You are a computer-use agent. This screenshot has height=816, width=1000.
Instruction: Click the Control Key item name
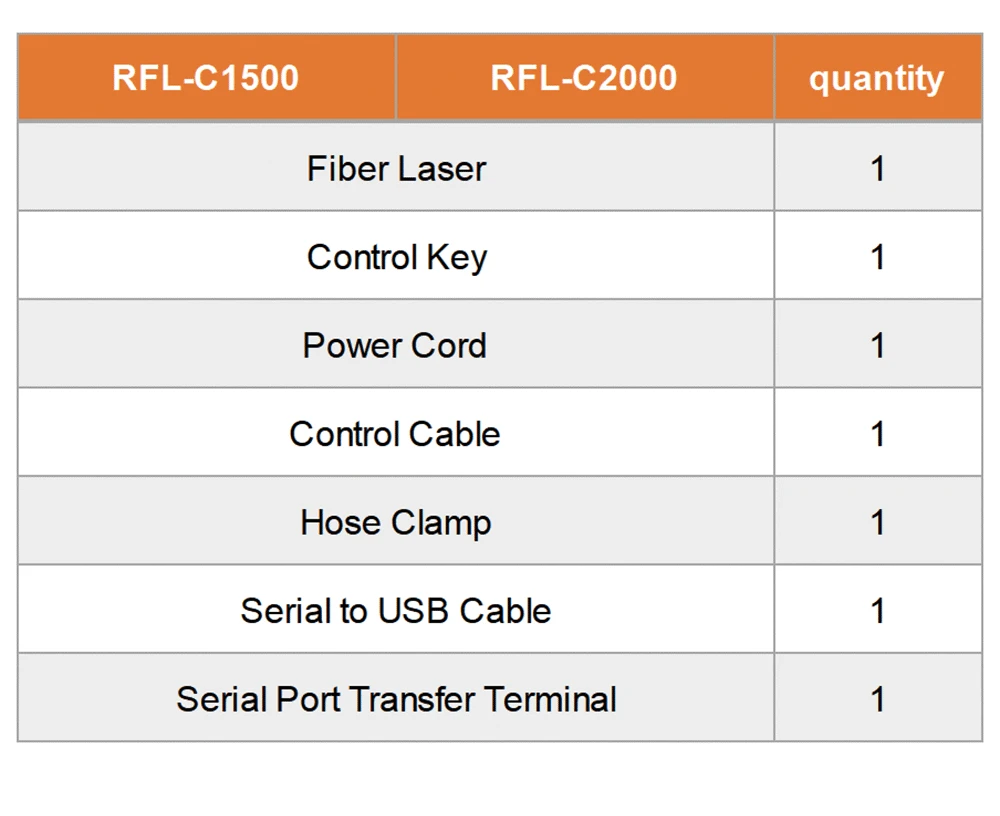click(x=396, y=257)
